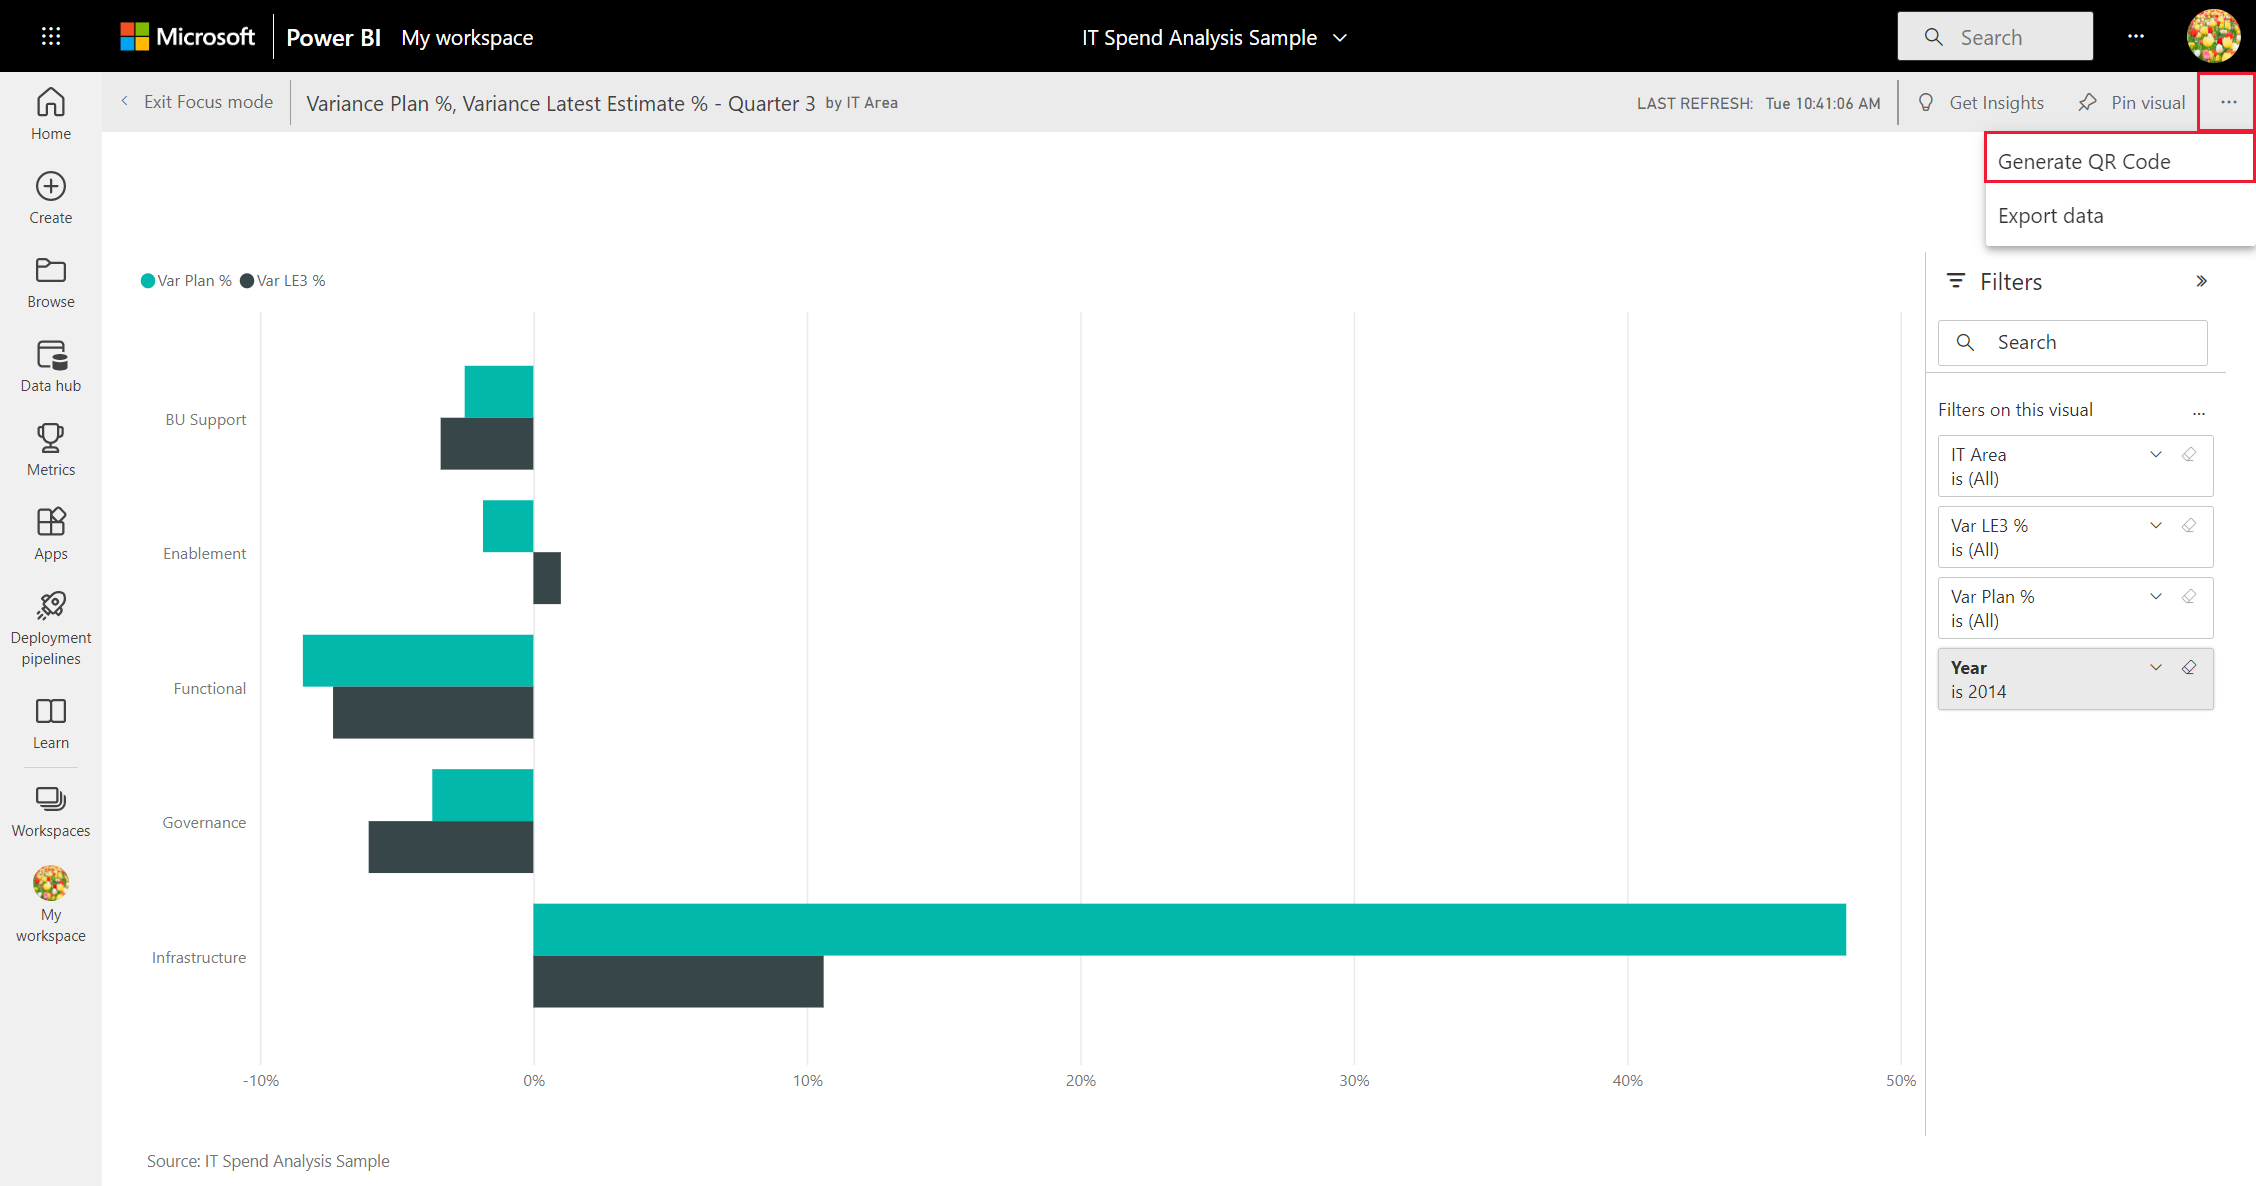Click the Filters search input field
This screenshot has width=2256, height=1186.
pyautogui.click(x=2074, y=342)
